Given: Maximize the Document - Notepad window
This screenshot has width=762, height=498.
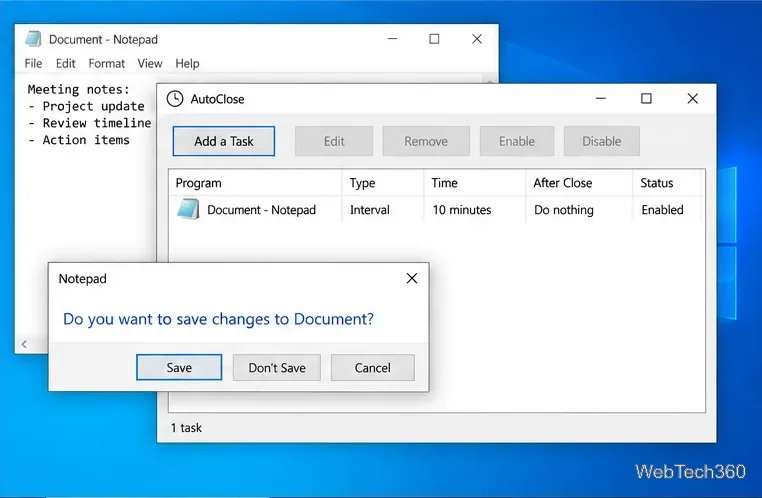Looking at the screenshot, I should tap(434, 39).
